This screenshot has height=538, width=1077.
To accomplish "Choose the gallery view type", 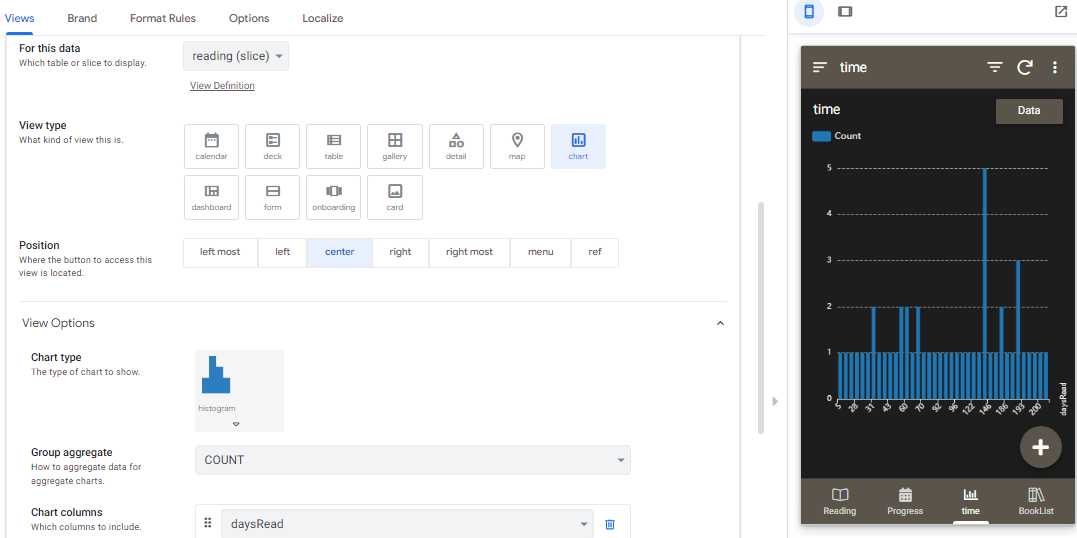I will click(395, 146).
